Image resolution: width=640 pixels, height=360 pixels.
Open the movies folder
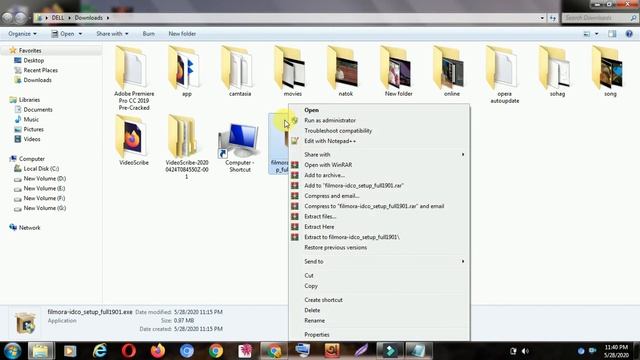(292, 72)
